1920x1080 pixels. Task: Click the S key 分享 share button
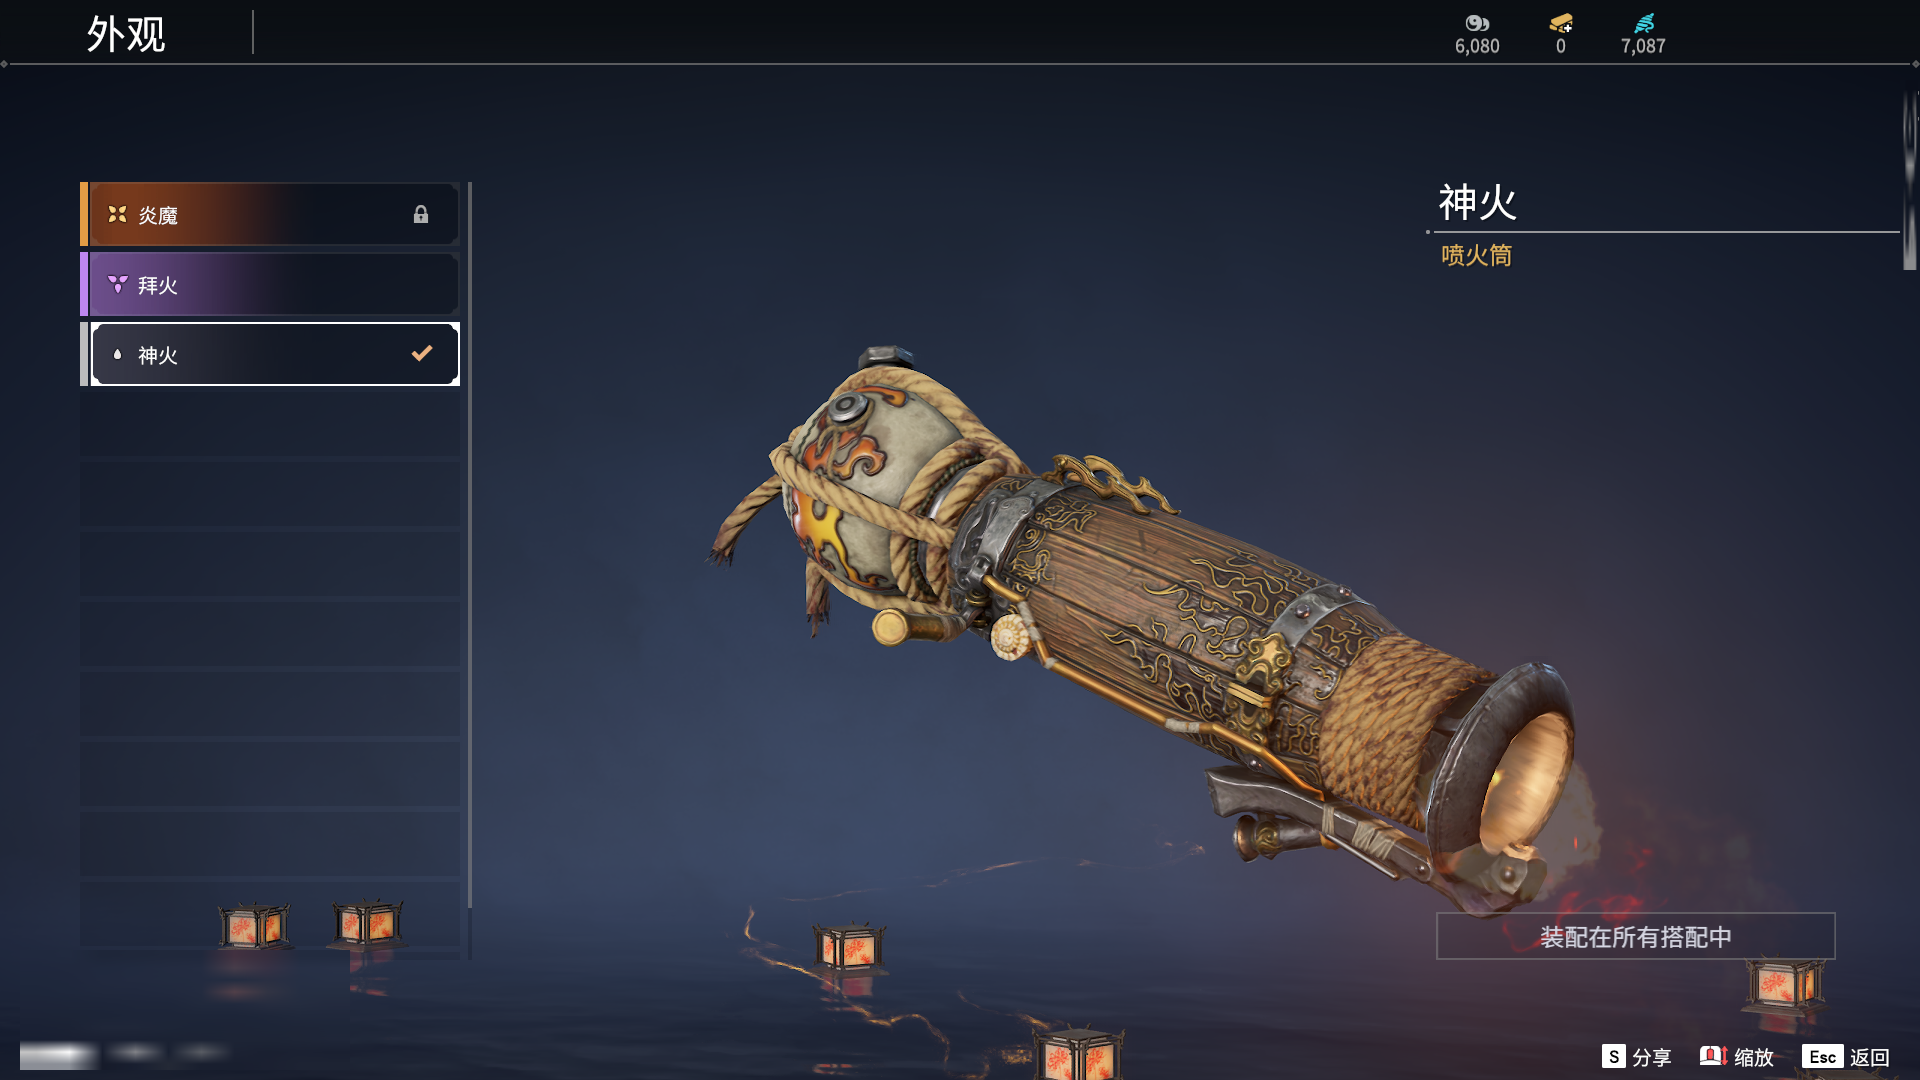[1636, 1057]
